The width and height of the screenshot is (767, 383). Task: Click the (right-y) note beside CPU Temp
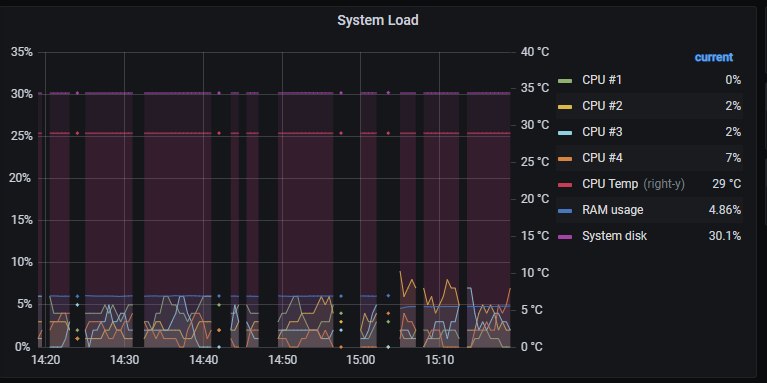coord(664,184)
